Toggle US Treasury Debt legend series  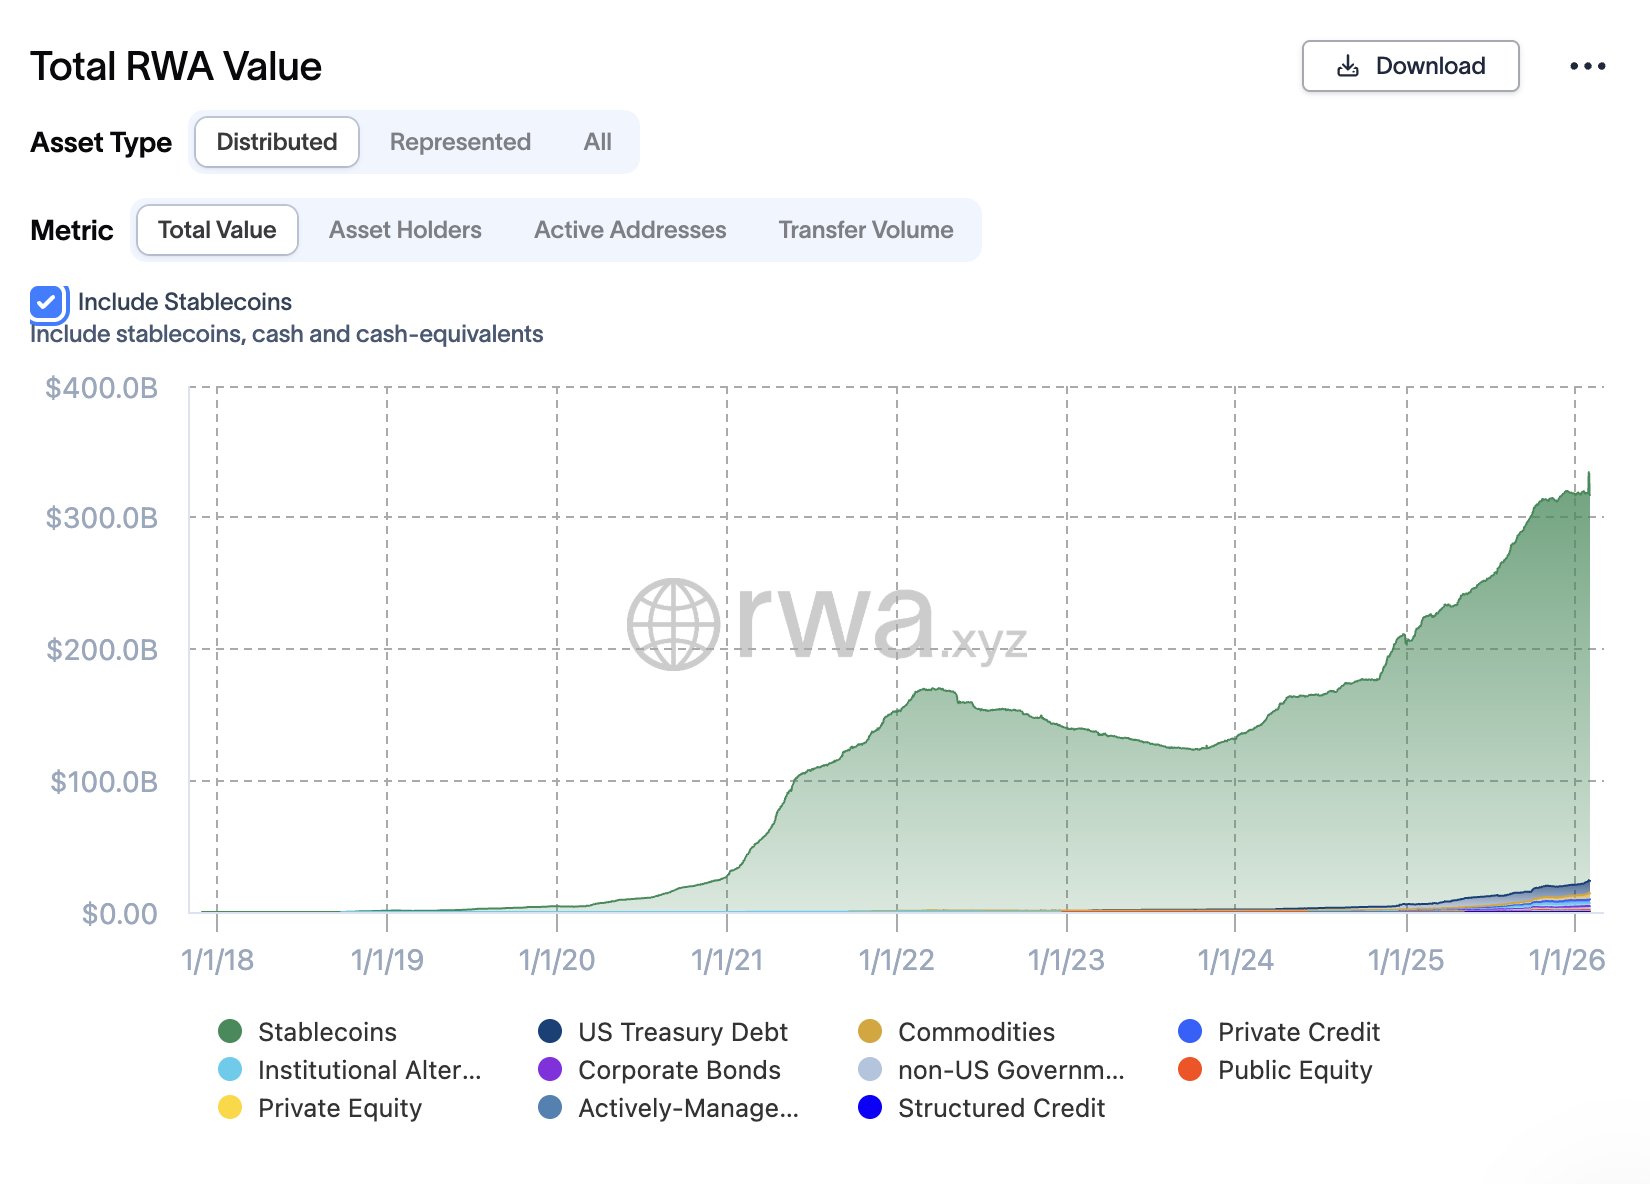(x=682, y=1031)
